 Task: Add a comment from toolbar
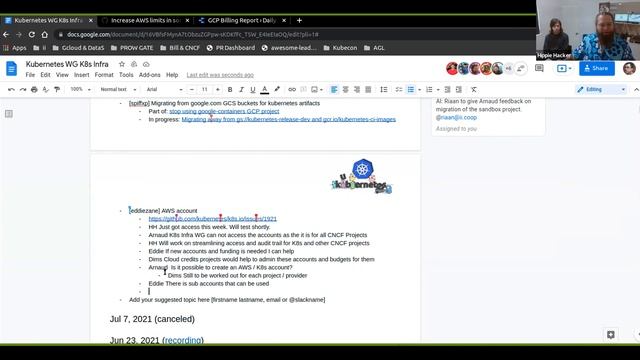point(303,89)
